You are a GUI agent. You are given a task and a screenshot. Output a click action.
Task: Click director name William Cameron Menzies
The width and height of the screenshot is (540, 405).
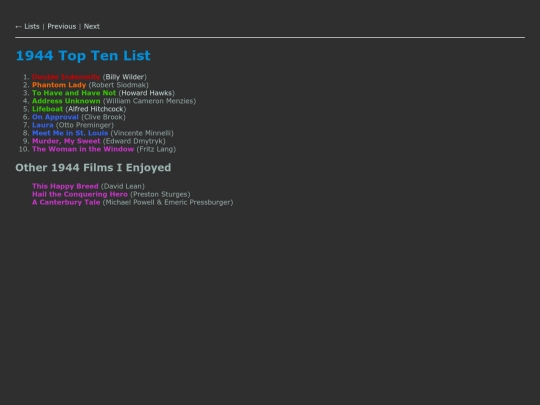149,101
